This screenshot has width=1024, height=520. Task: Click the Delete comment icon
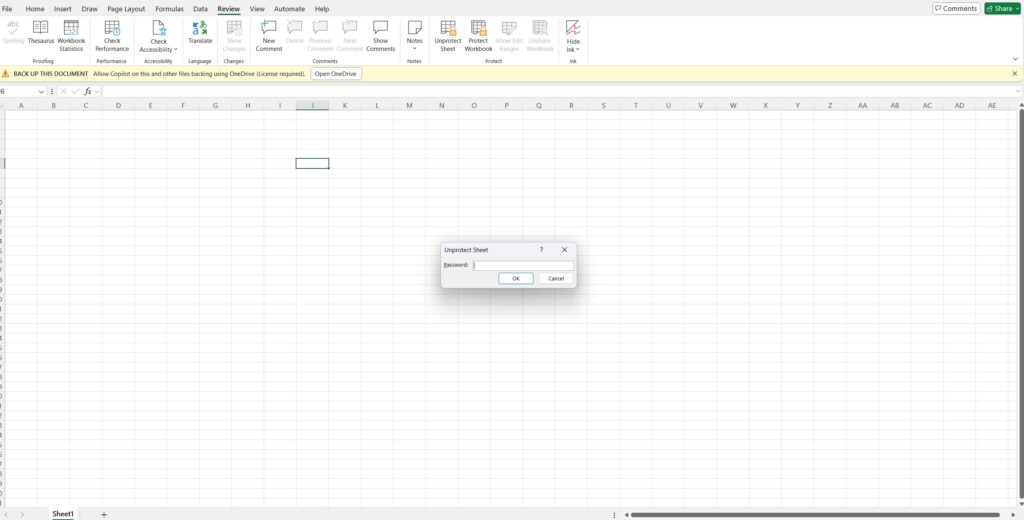295,27
